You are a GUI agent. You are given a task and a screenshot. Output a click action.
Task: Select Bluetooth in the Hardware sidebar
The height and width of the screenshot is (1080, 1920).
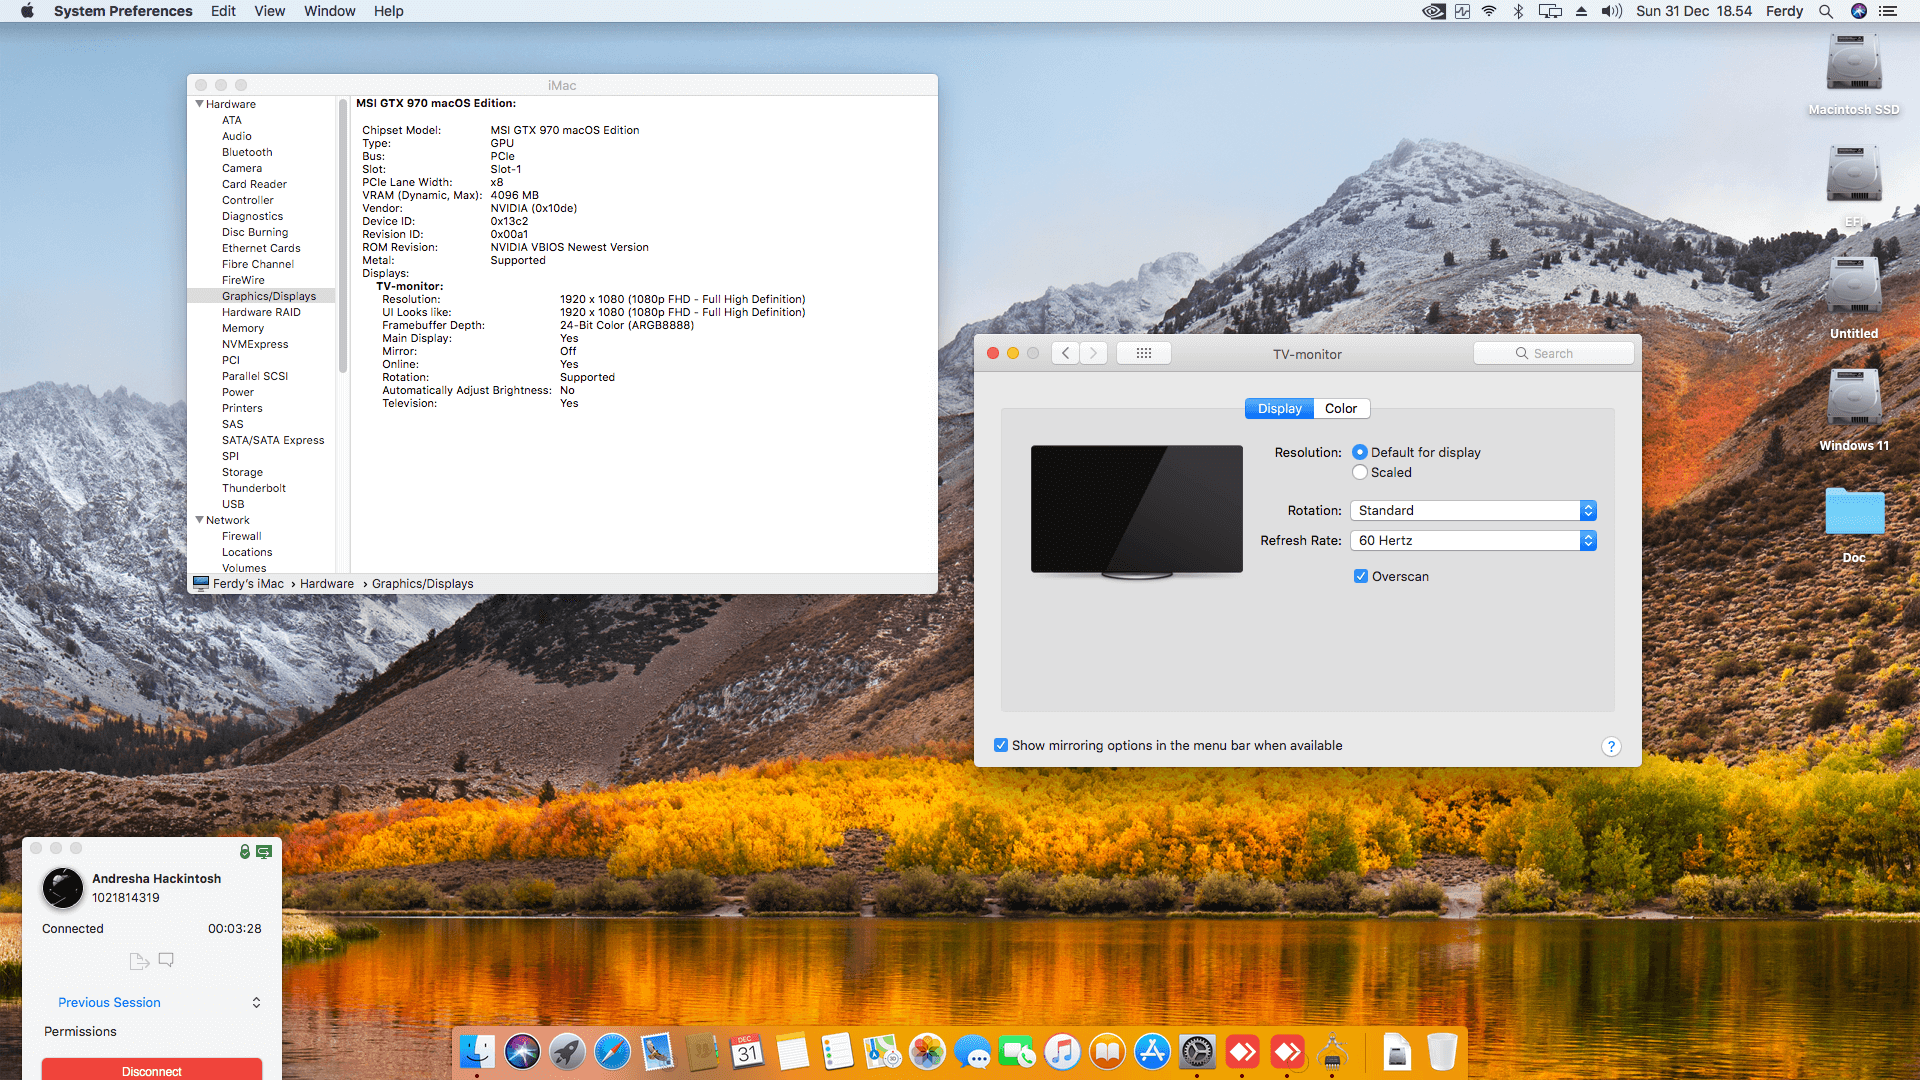point(246,152)
